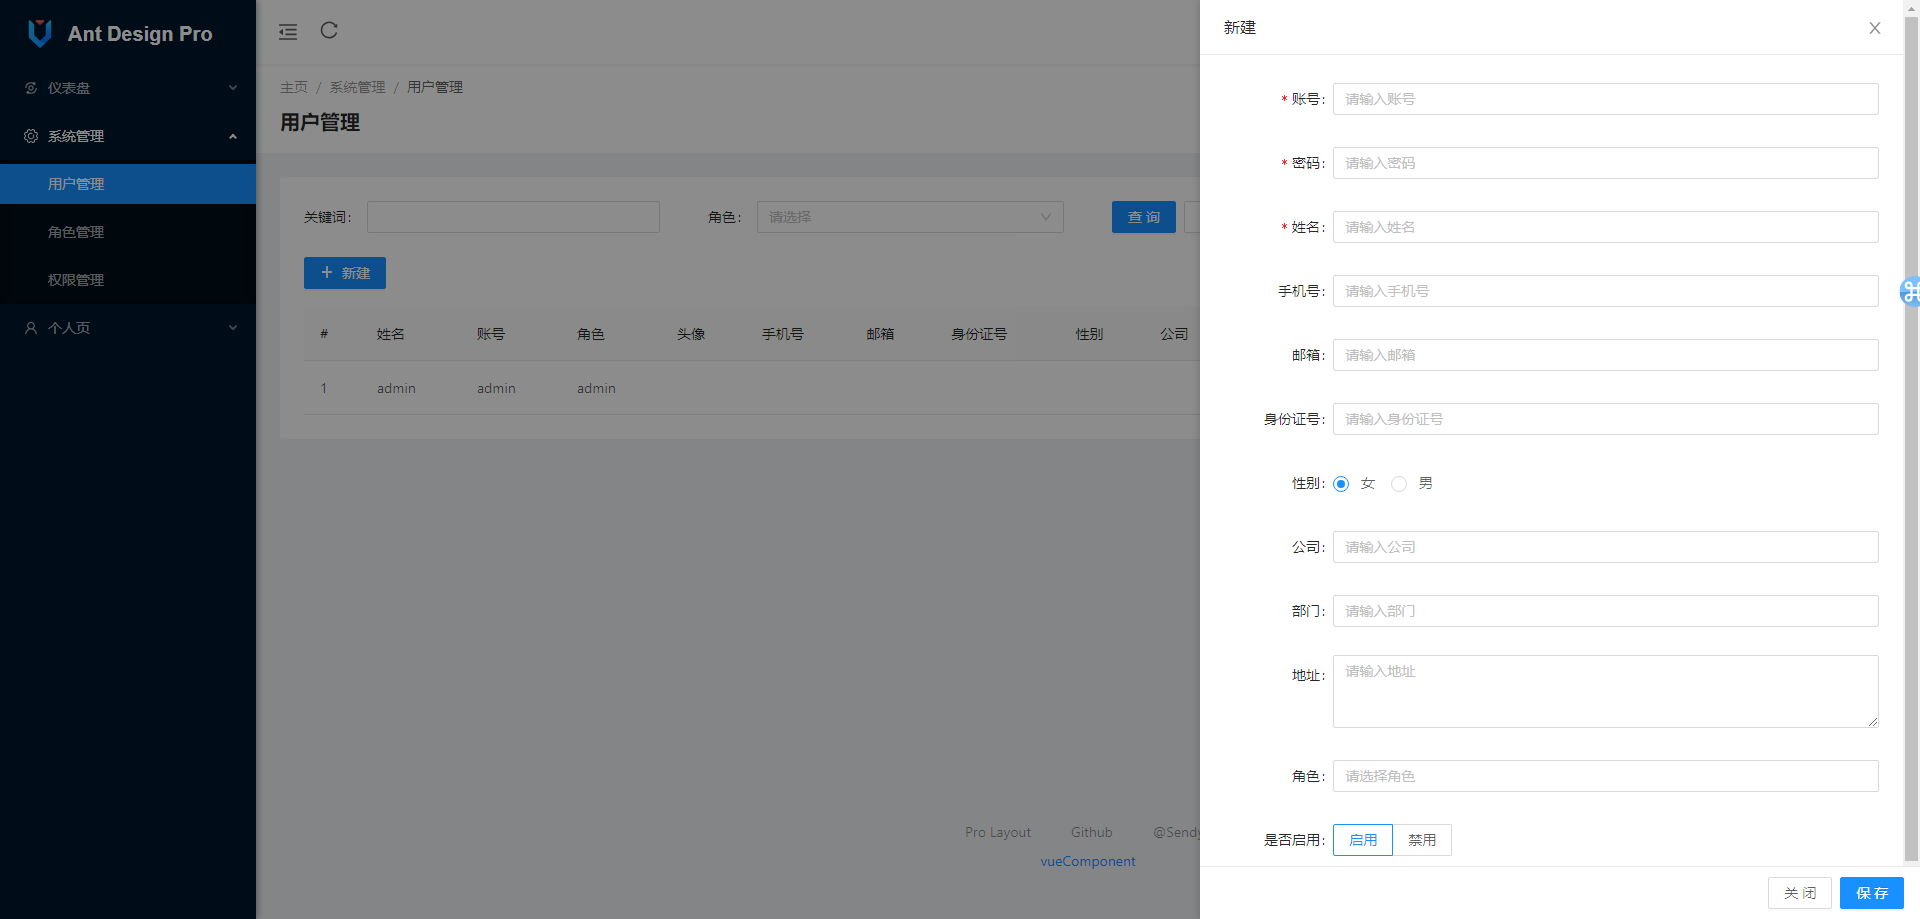Click the 系统管理 gear icon
Screen dimensions: 1920x919
pyautogui.click(x=31, y=136)
